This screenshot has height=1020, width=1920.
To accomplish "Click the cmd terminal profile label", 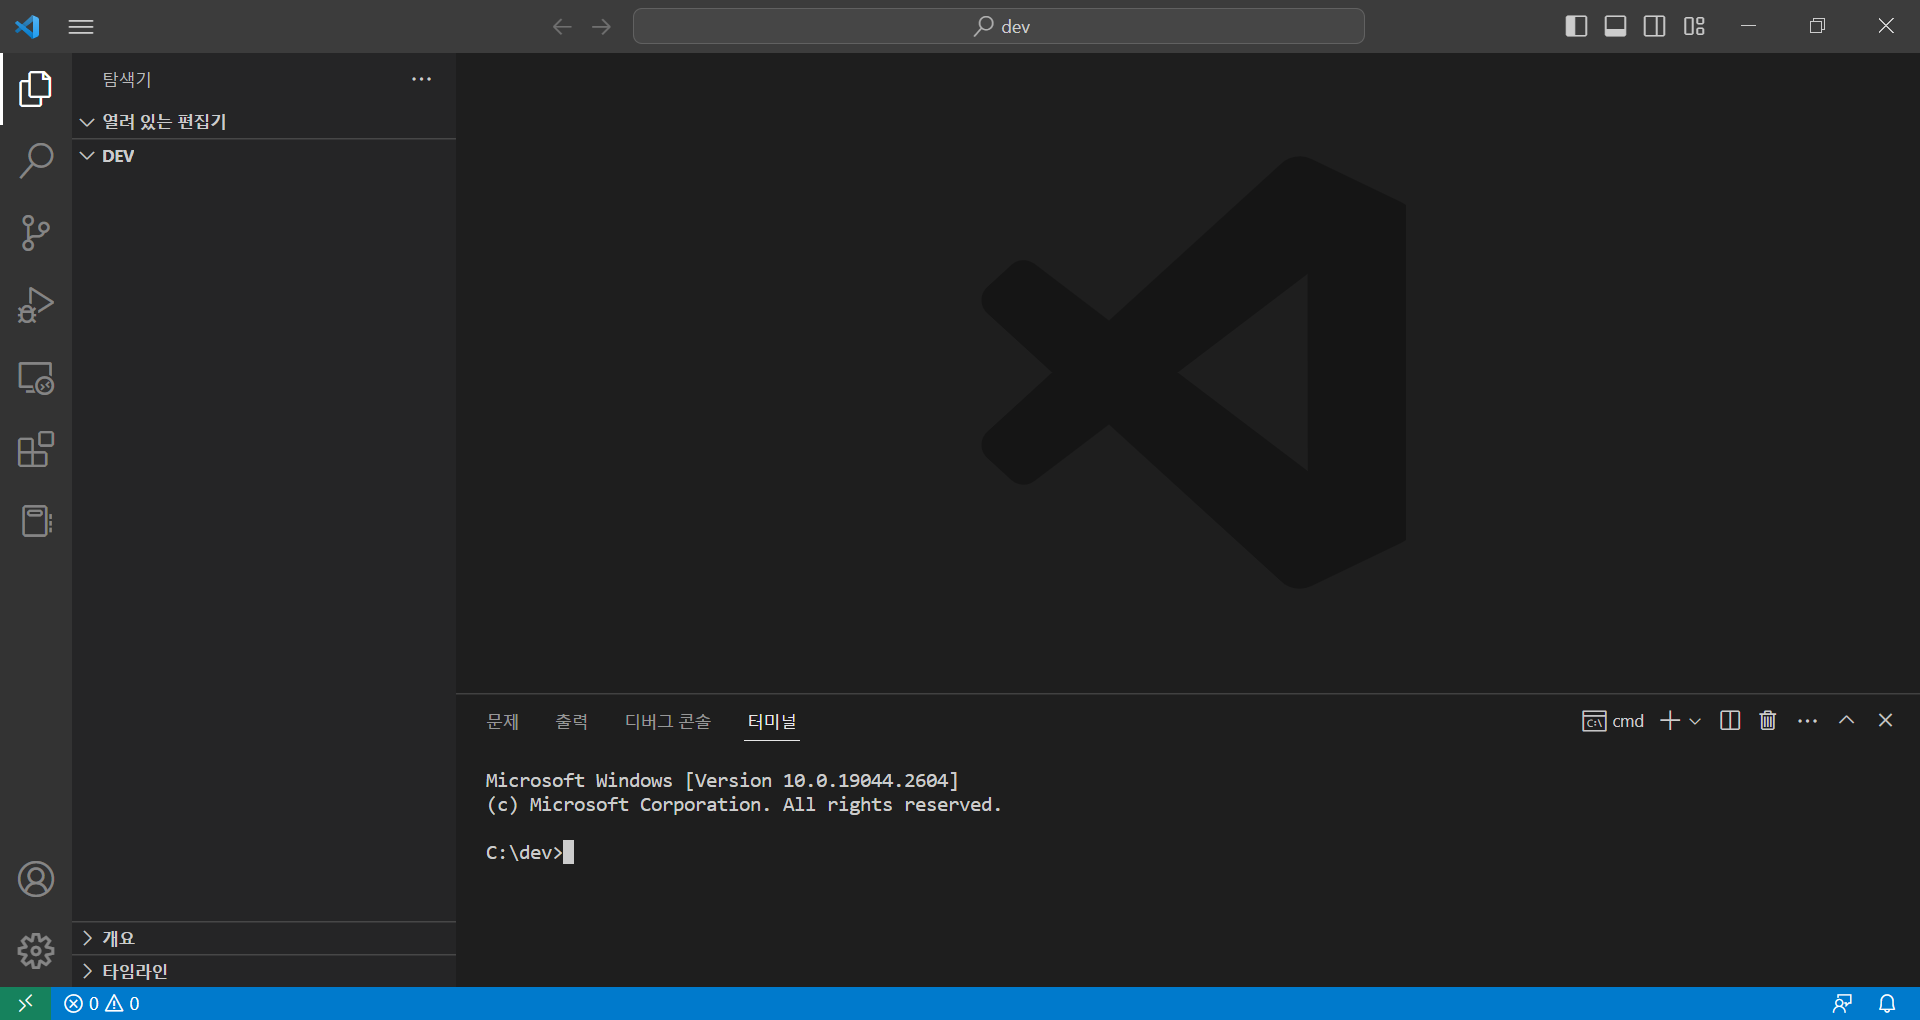I will point(1613,721).
